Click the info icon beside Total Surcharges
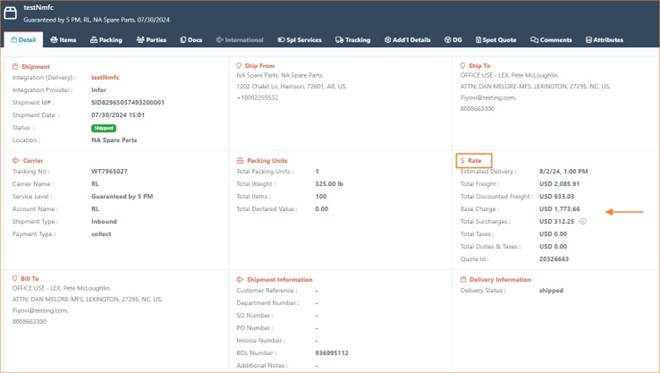The image size is (660, 373). pyautogui.click(x=583, y=221)
